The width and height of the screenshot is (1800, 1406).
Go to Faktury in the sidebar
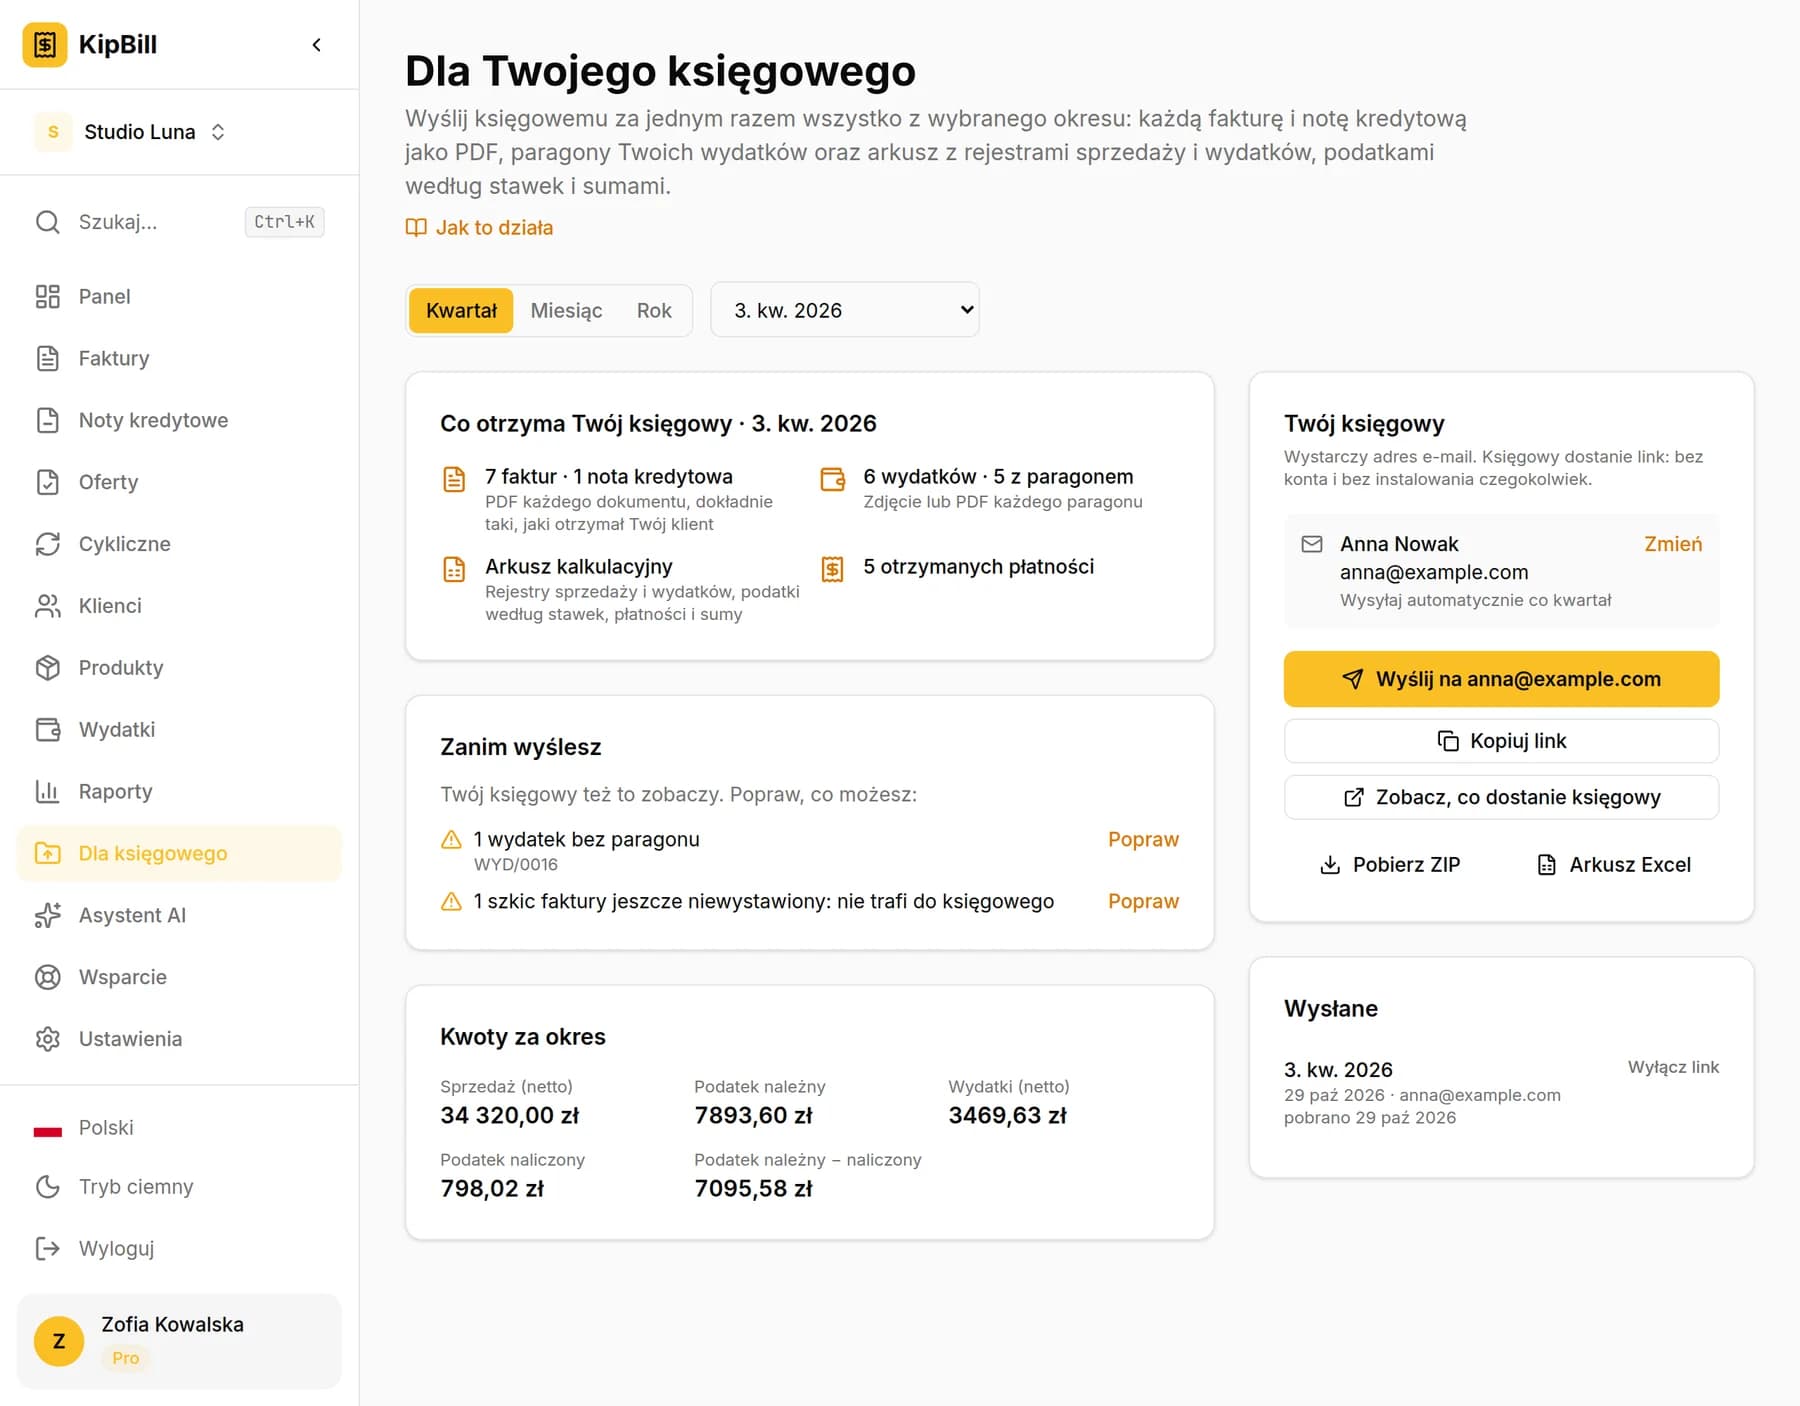click(180, 358)
